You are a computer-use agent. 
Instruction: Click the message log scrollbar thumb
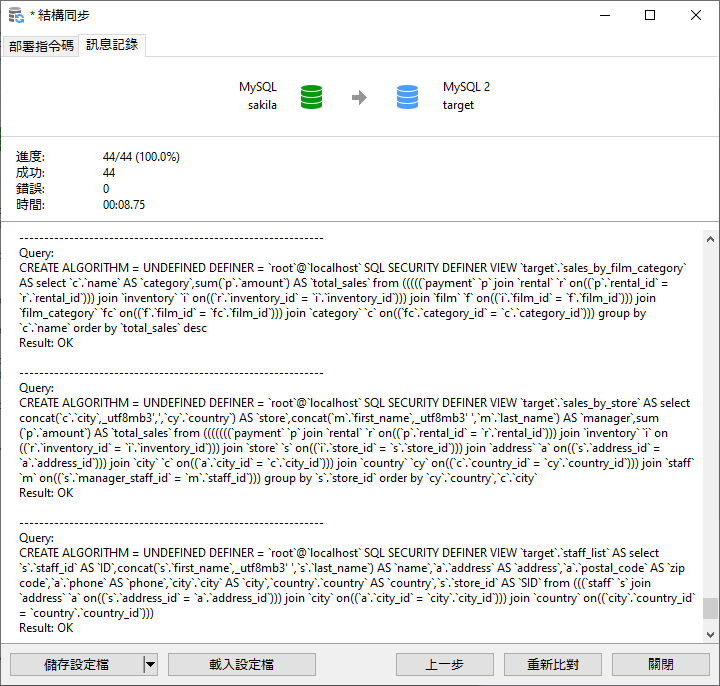(710, 609)
